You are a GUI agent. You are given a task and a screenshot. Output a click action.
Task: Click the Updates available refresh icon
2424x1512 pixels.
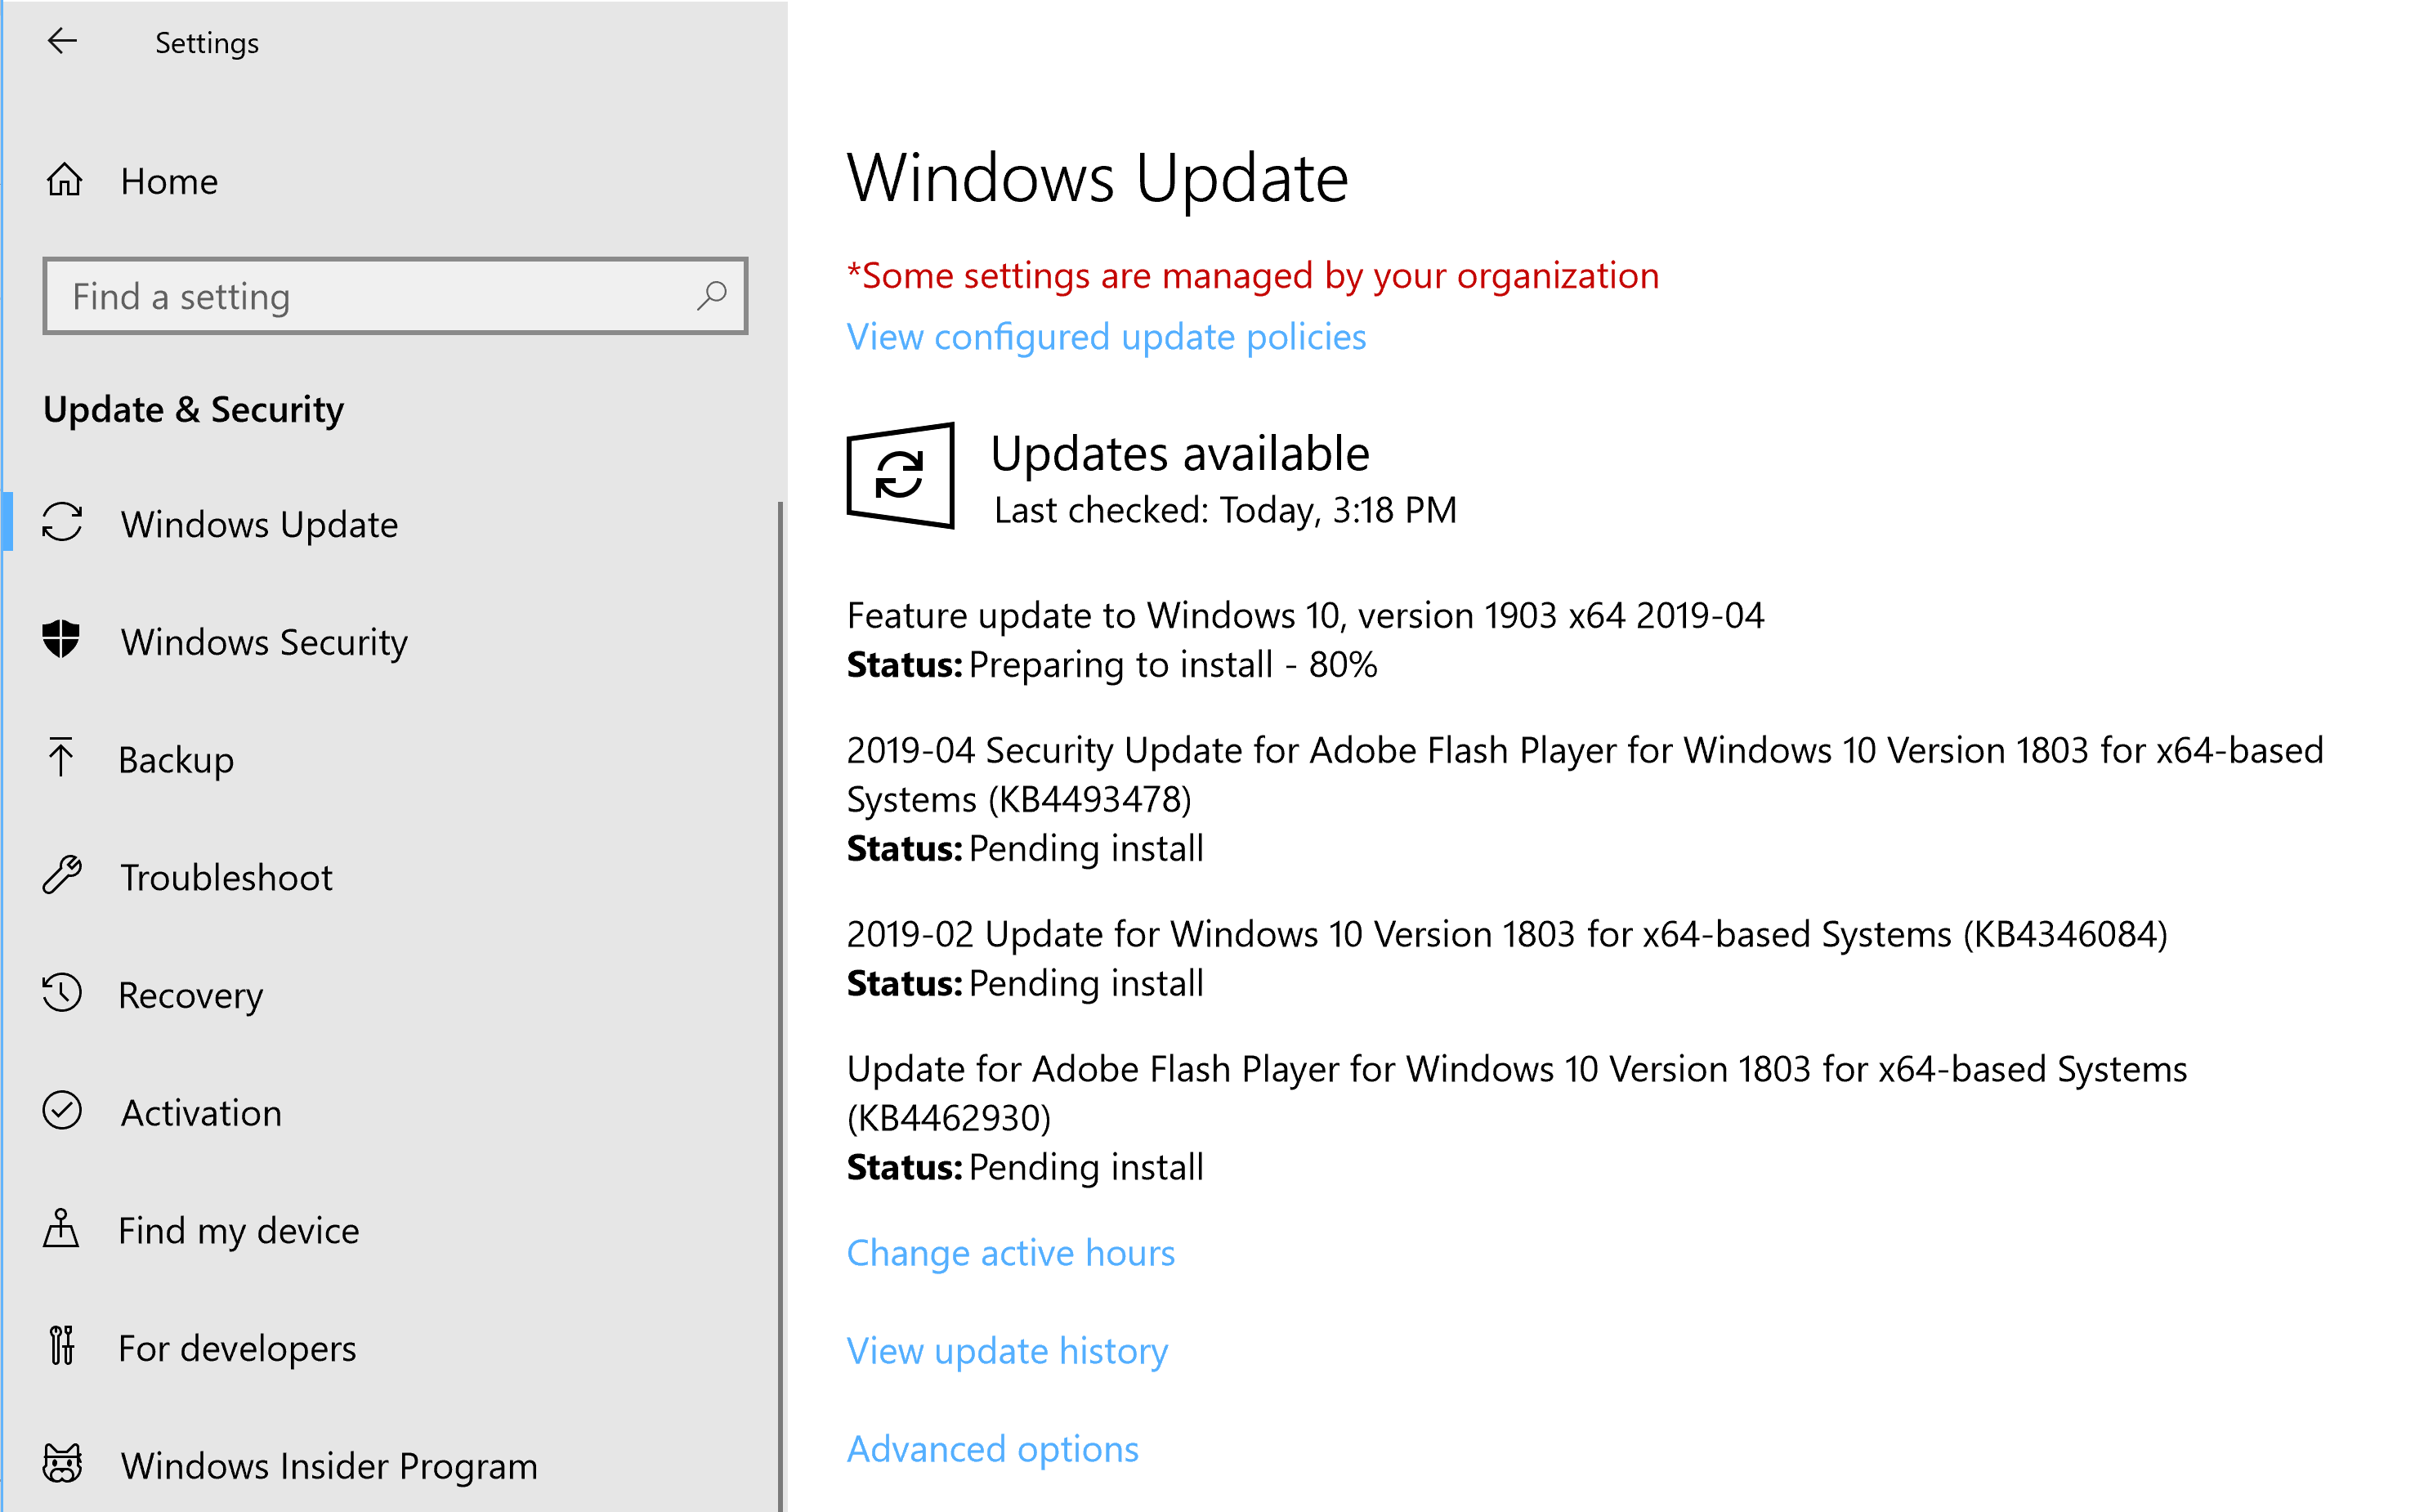tap(900, 475)
